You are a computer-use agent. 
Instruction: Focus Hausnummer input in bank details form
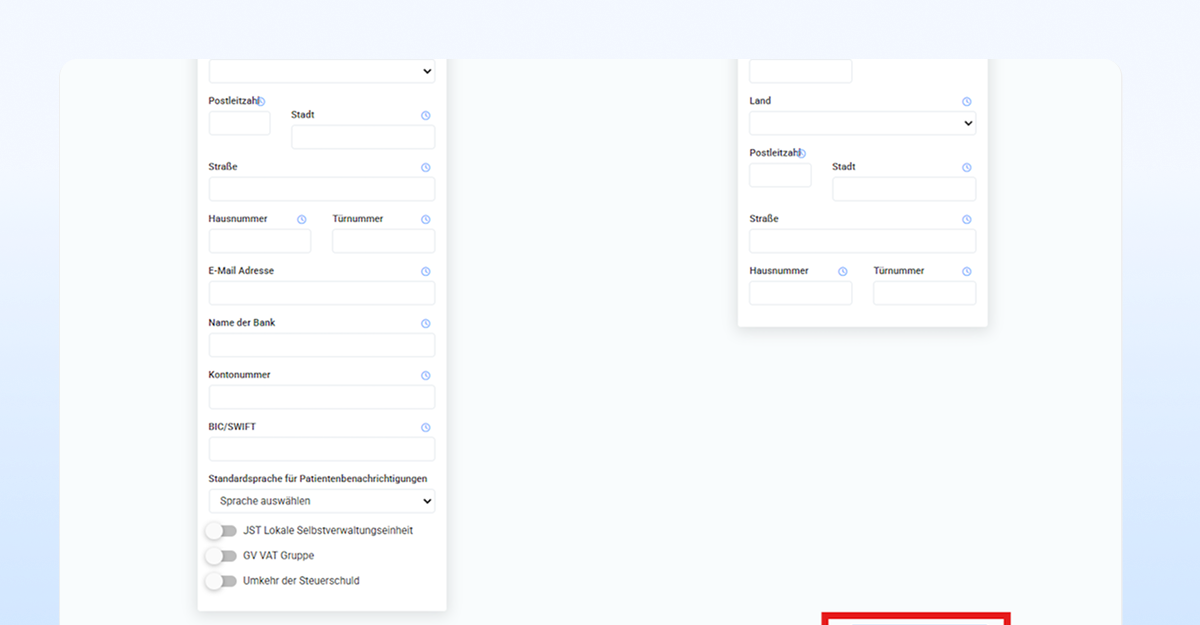[260, 241]
